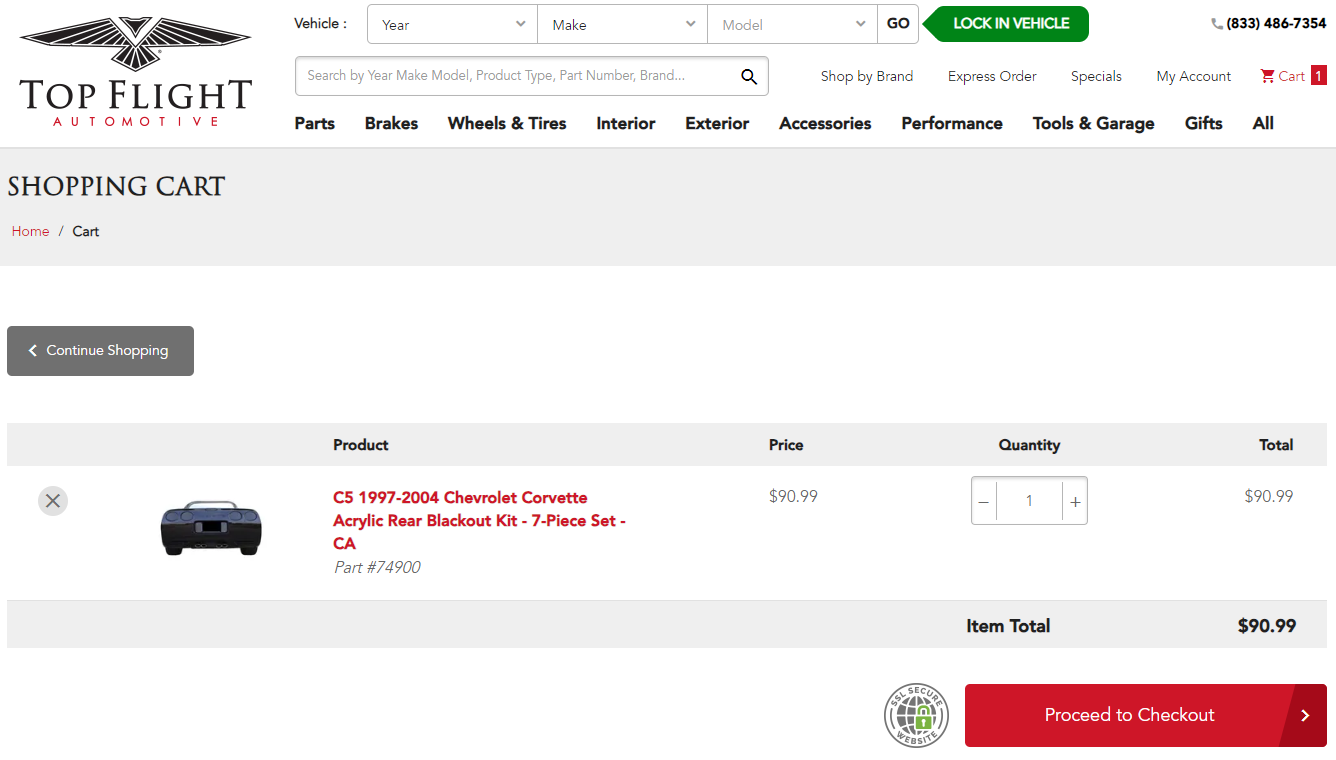Decrease quantity with the minus button
The height and width of the screenshot is (760, 1336).
tap(983, 501)
